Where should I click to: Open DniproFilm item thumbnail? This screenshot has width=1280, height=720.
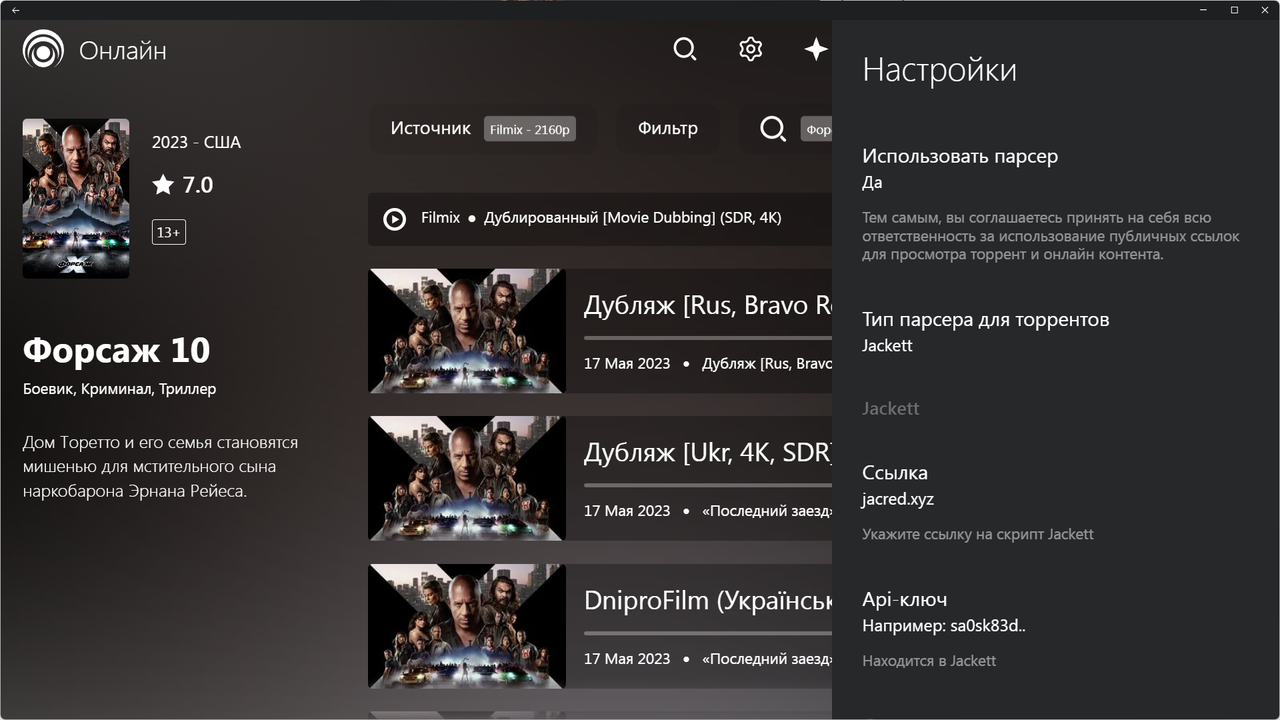[467, 626]
